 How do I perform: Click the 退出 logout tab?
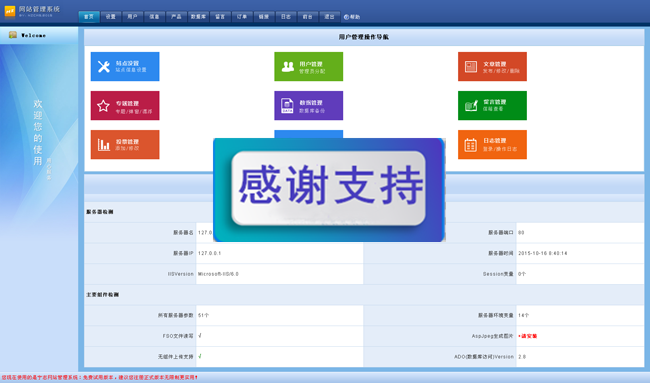click(329, 17)
